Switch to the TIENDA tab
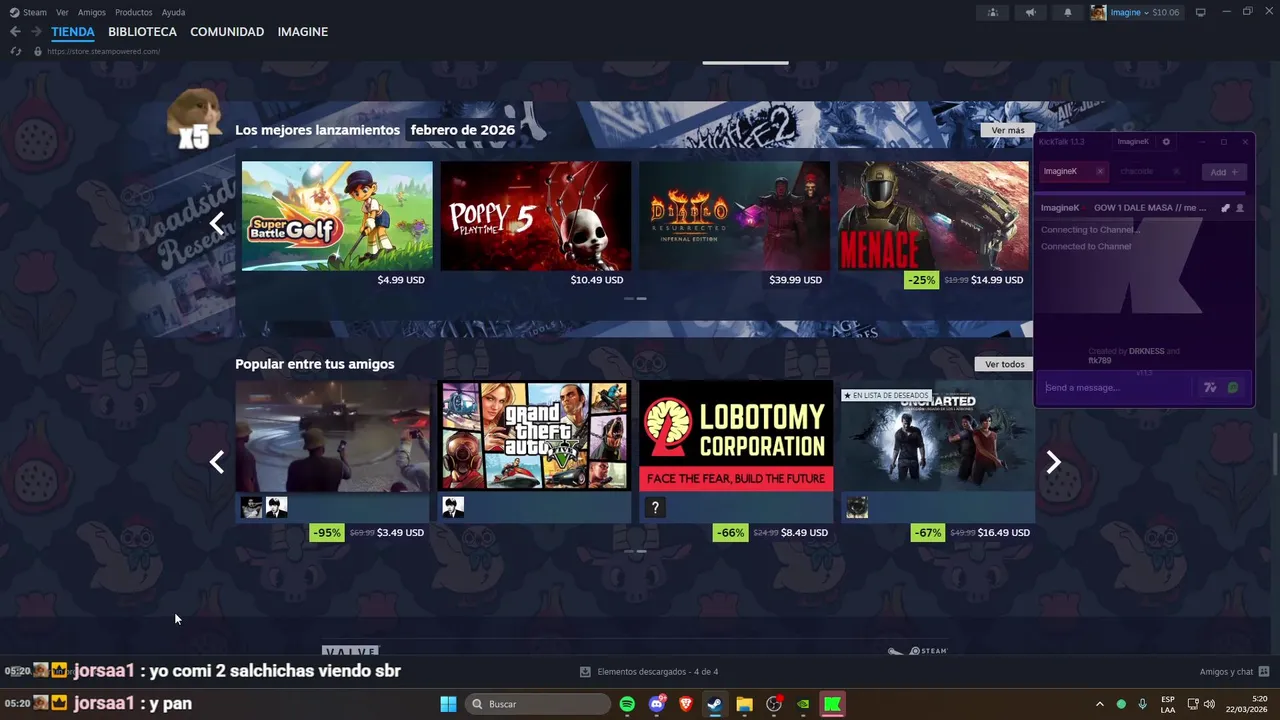 [x=73, y=32]
